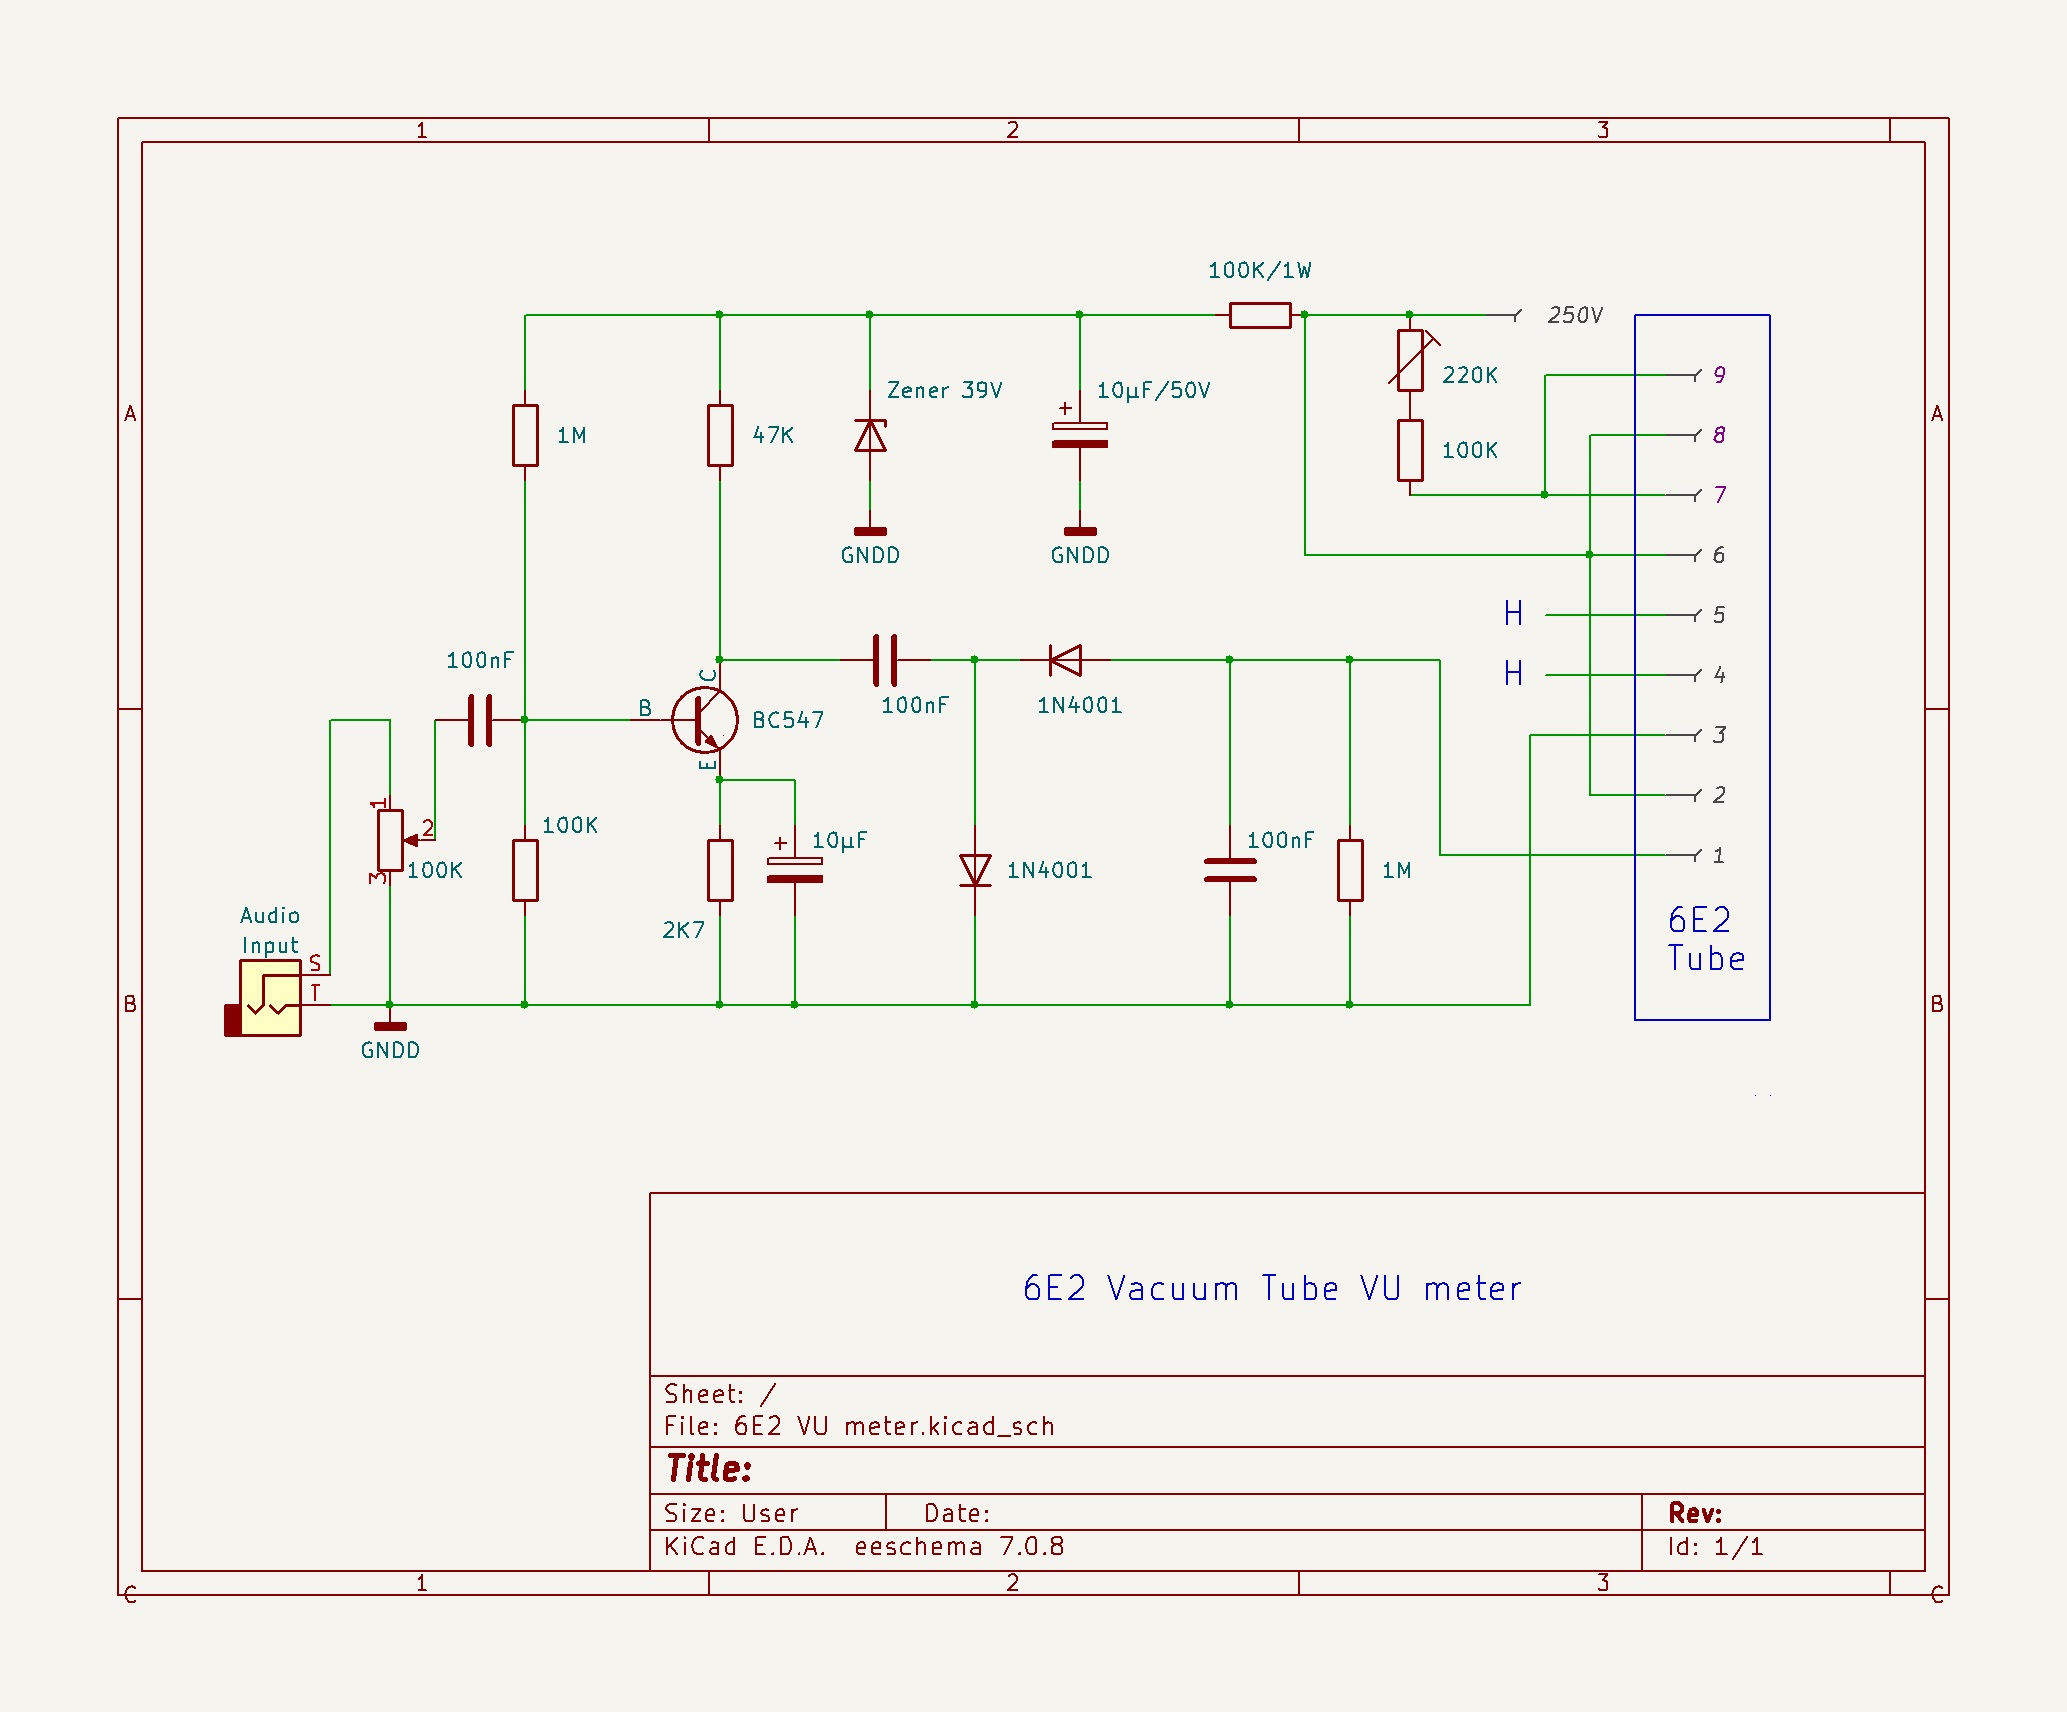
Task: Select the 10µF emitter bypass capacitor
Action: [x=795, y=870]
